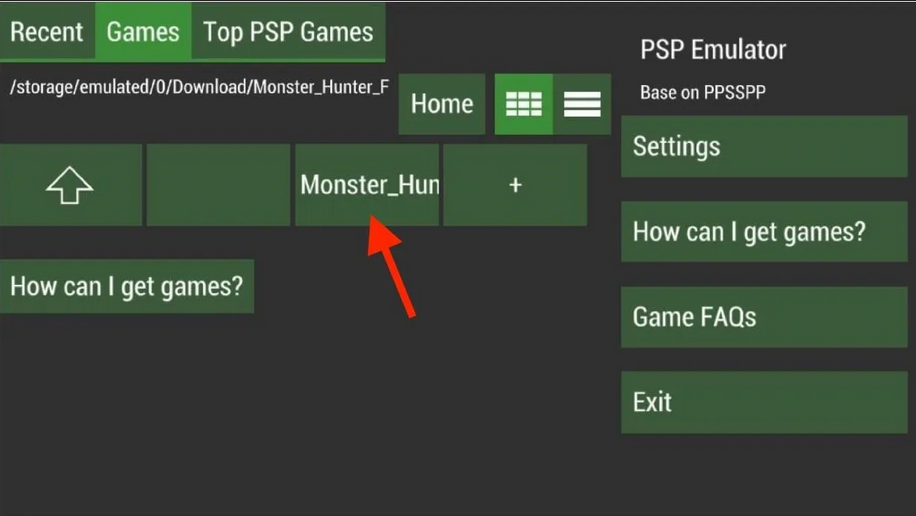Tap How can I get games? below tiles

coord(127,286)
